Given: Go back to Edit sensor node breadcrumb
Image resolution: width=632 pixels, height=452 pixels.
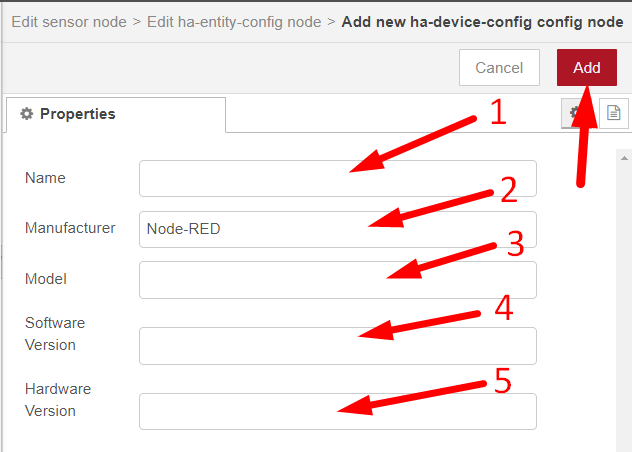Looking at the screenshot, I should point(67,20).
